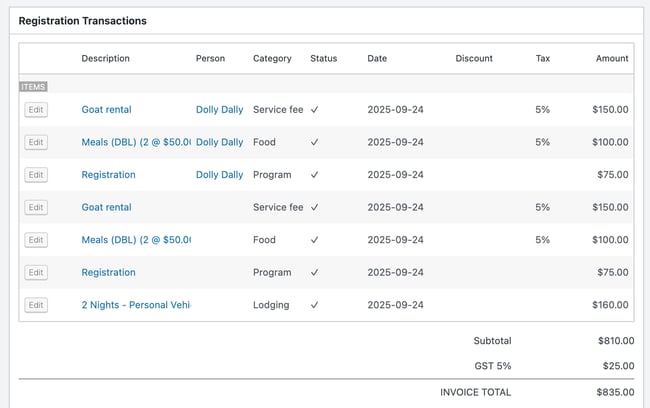Edit Dolly Dally's Meals (DBL) transaction
The width and height of the screenshot is (650, 408).
[x=36, y=142]
